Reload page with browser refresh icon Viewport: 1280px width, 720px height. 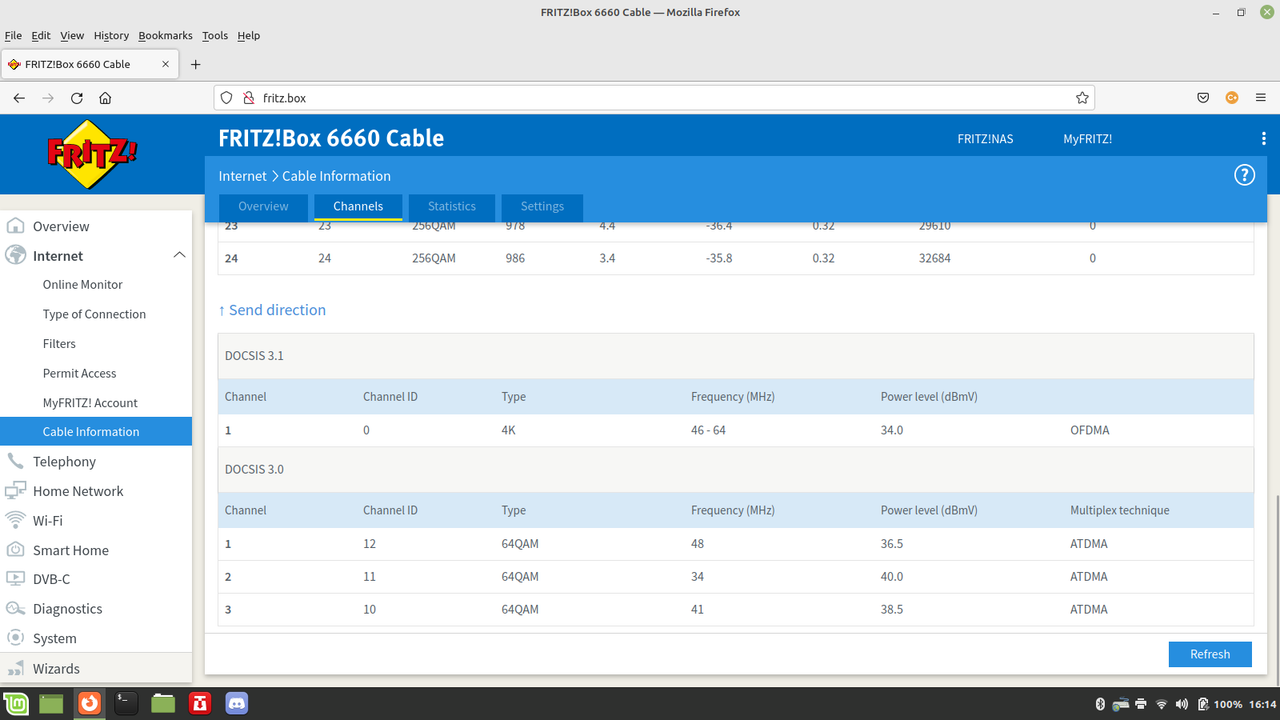pos(77,98)
